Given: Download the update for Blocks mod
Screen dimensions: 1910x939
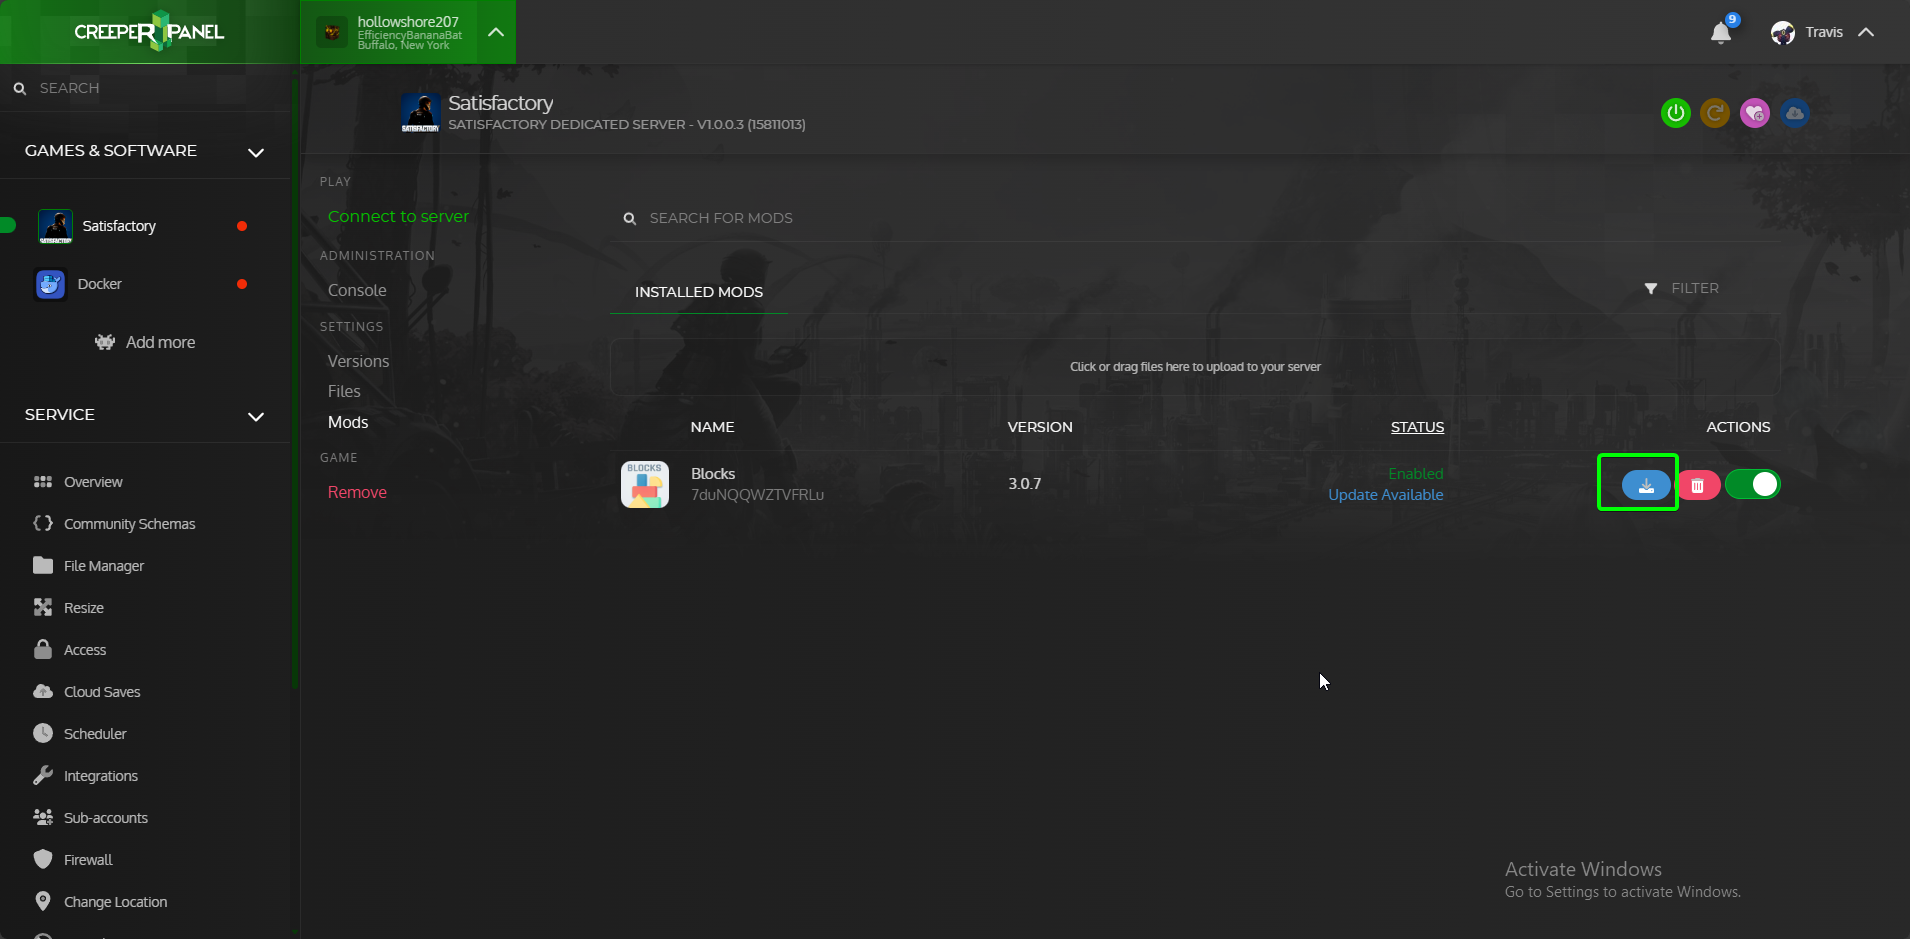Looking at the screenshot, I should [x=1646, y=485].
